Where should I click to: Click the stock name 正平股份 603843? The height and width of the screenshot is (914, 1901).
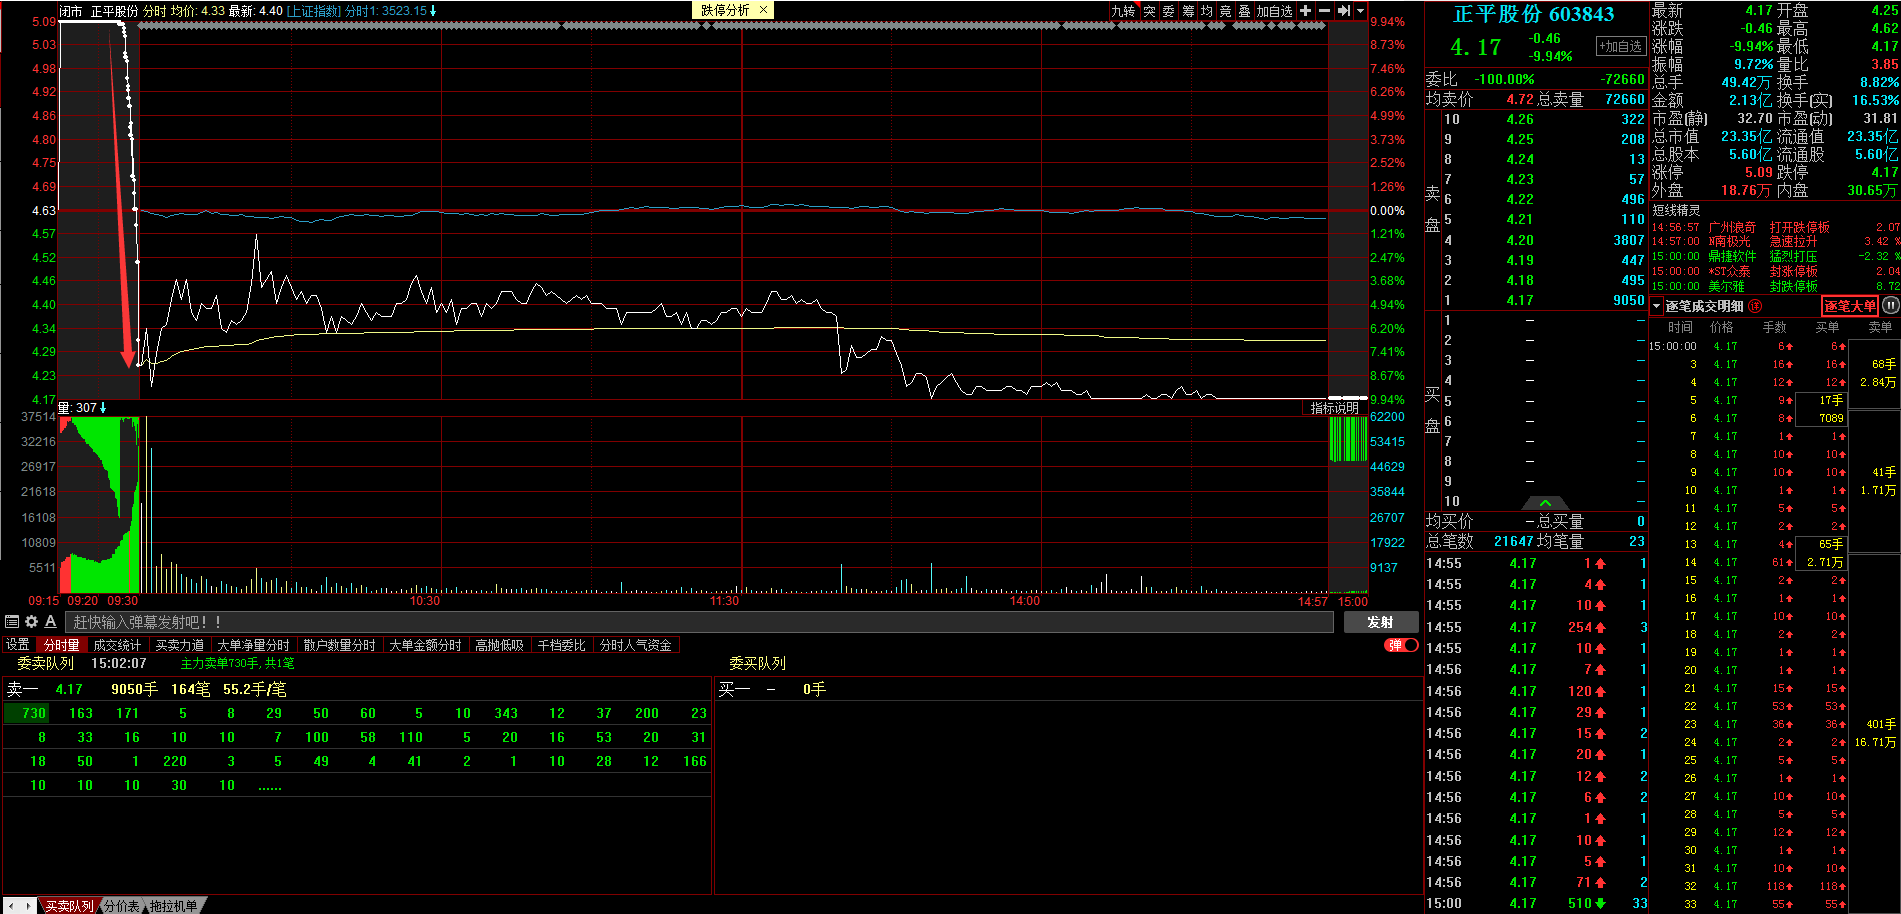tap(1533, 14)
